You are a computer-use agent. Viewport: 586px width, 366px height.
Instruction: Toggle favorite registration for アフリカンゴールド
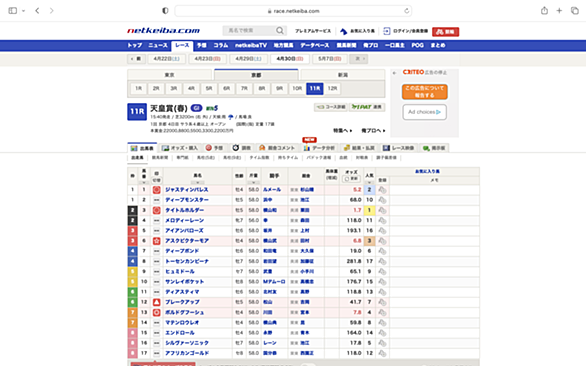point(382,353)
